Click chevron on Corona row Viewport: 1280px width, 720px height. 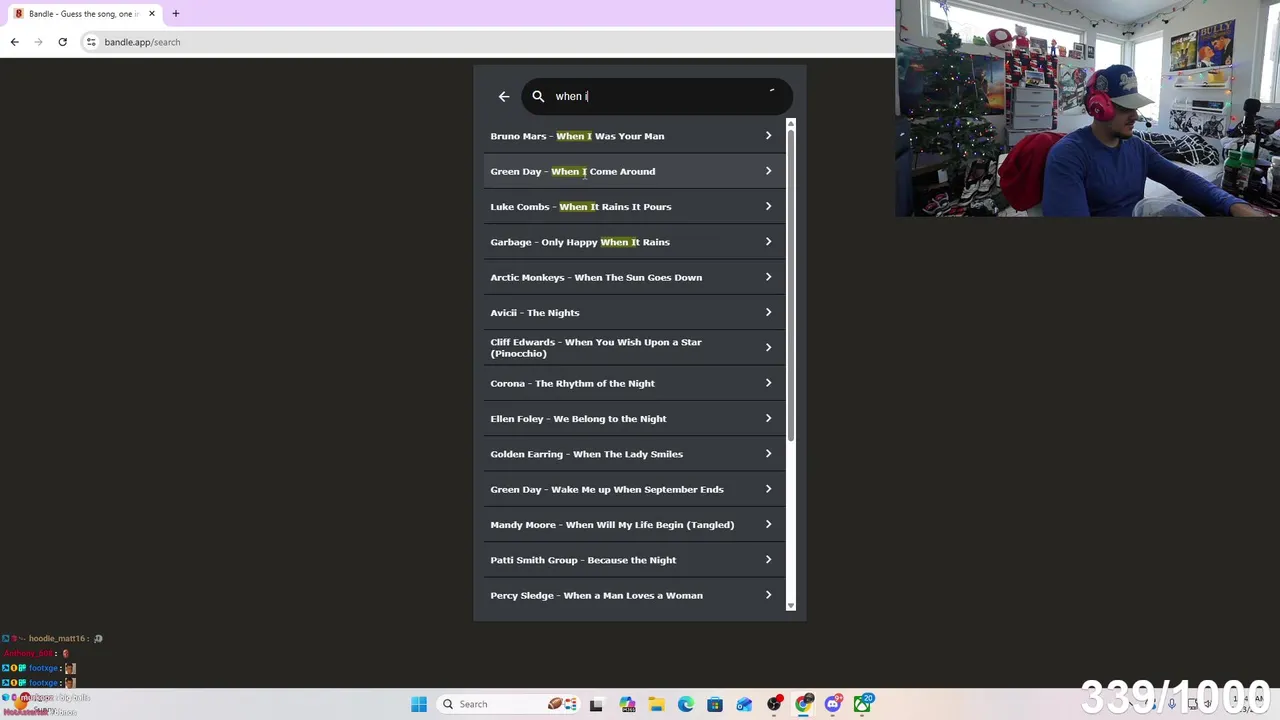pyautogui.click(x=768, y=383)
